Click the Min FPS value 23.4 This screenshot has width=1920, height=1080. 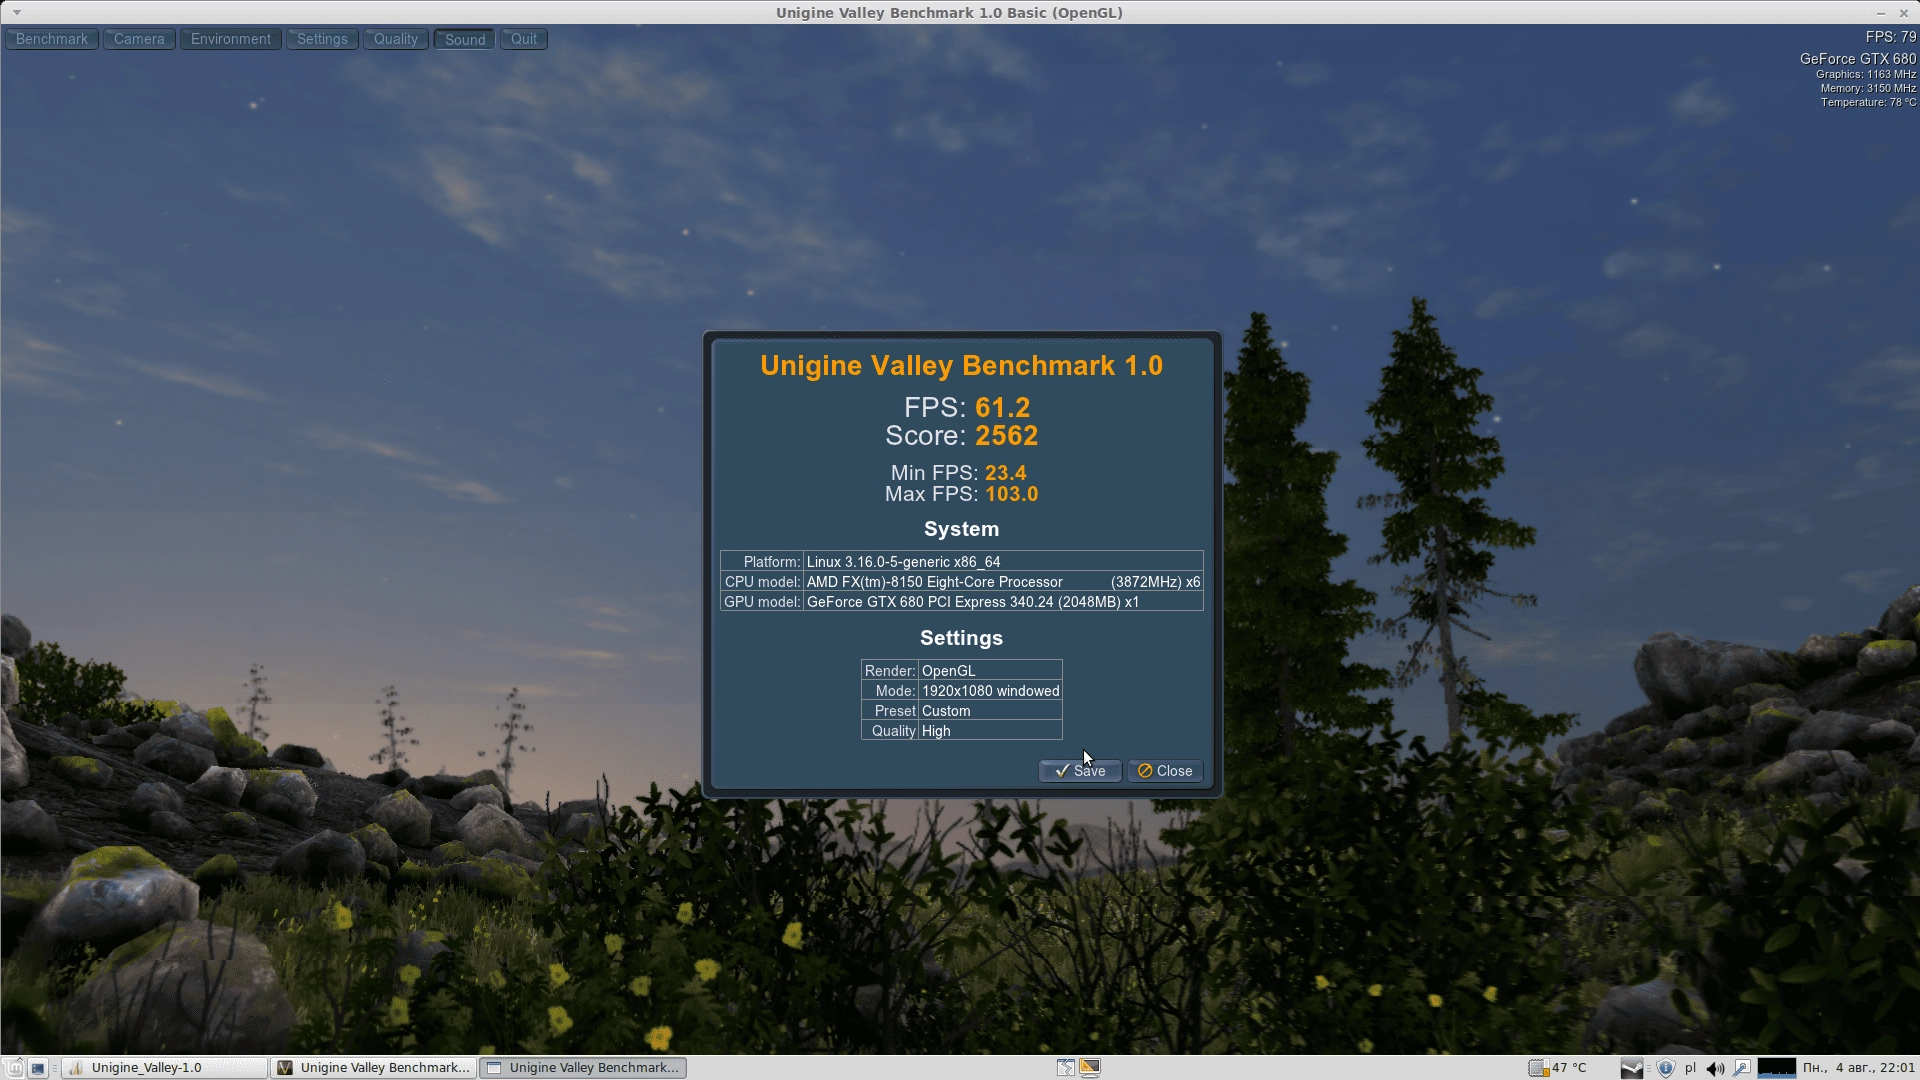point(1005,473)
